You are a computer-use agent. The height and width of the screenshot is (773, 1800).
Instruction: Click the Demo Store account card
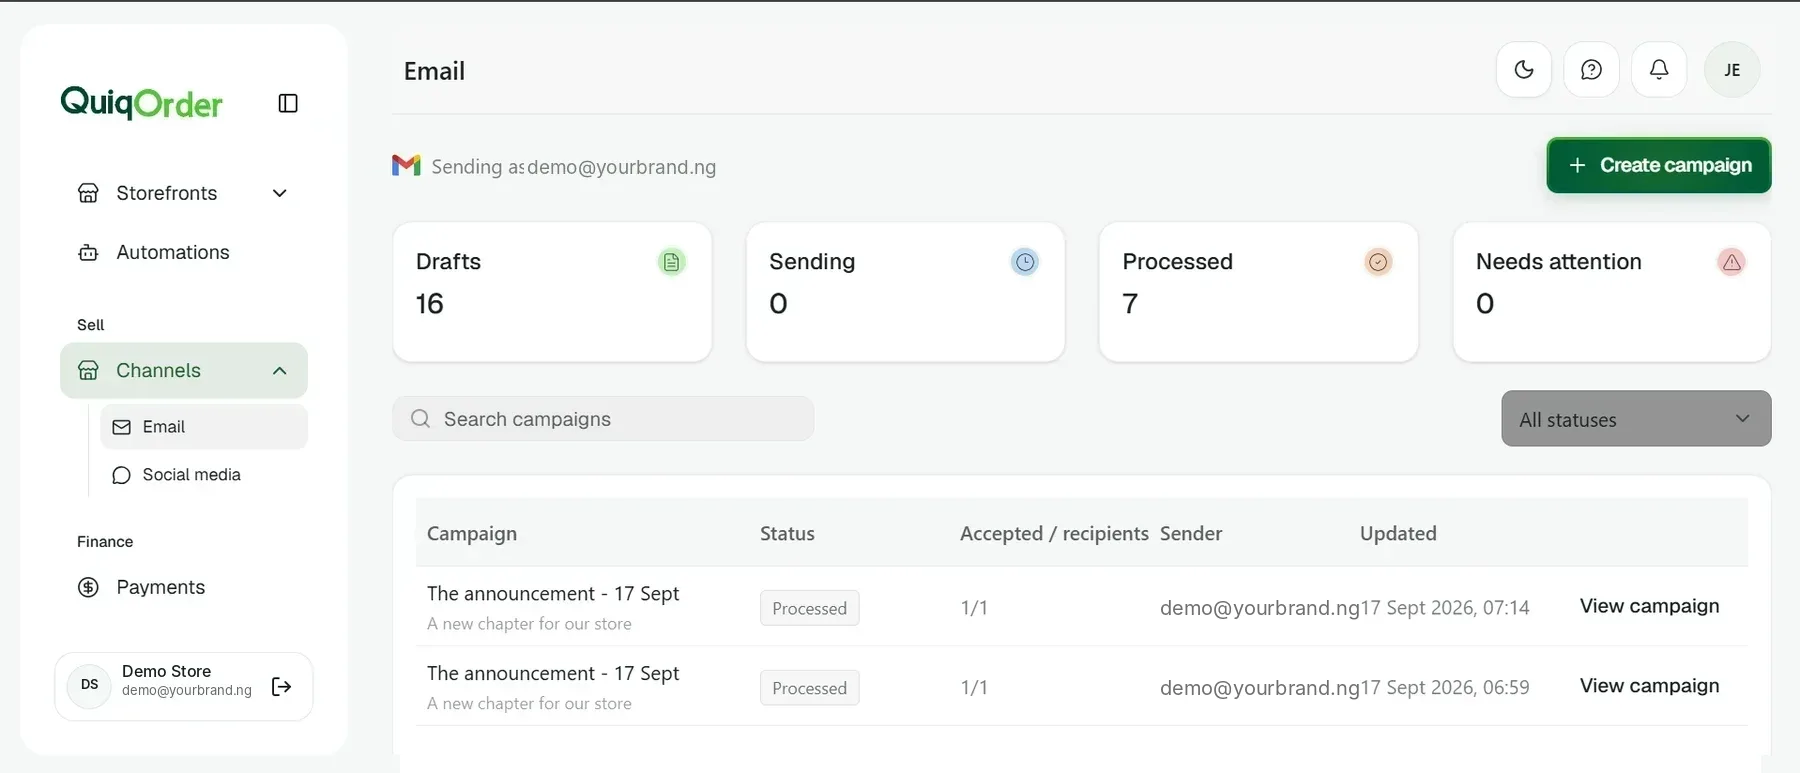184,686
